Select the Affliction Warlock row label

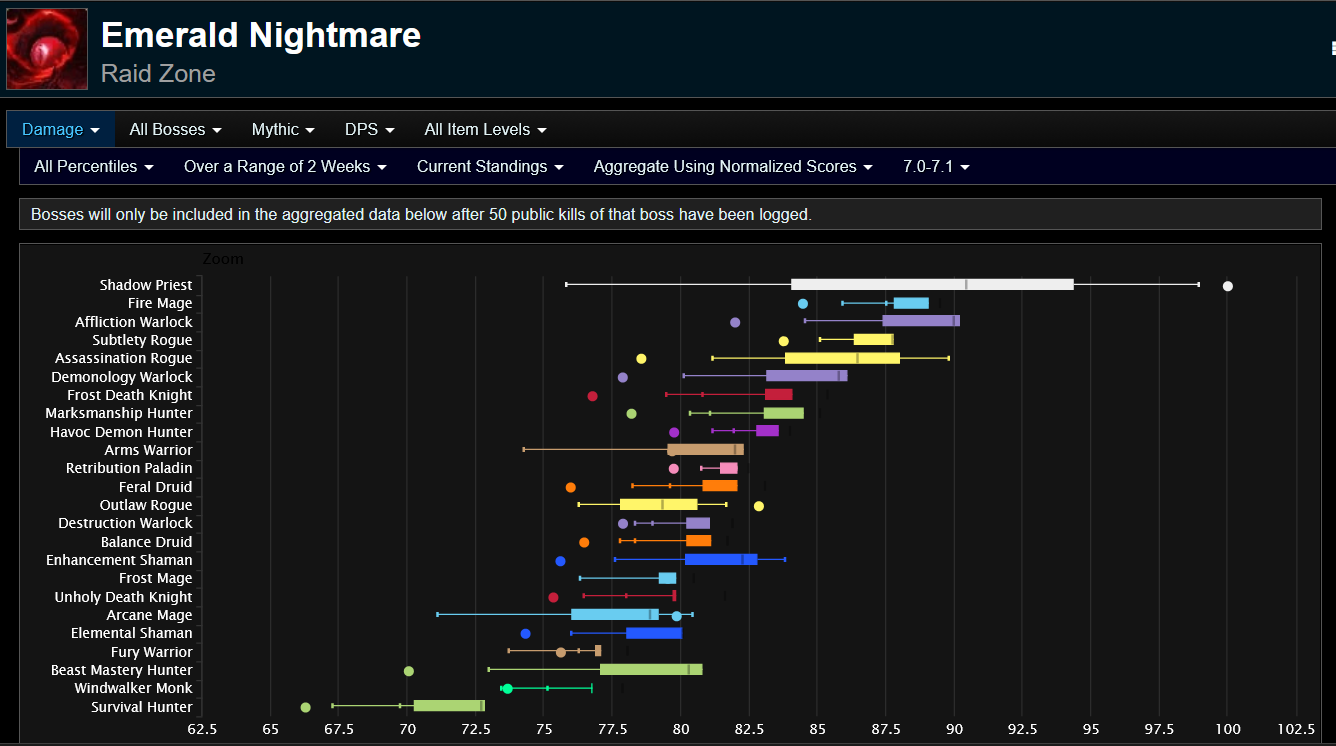[134, 322]
